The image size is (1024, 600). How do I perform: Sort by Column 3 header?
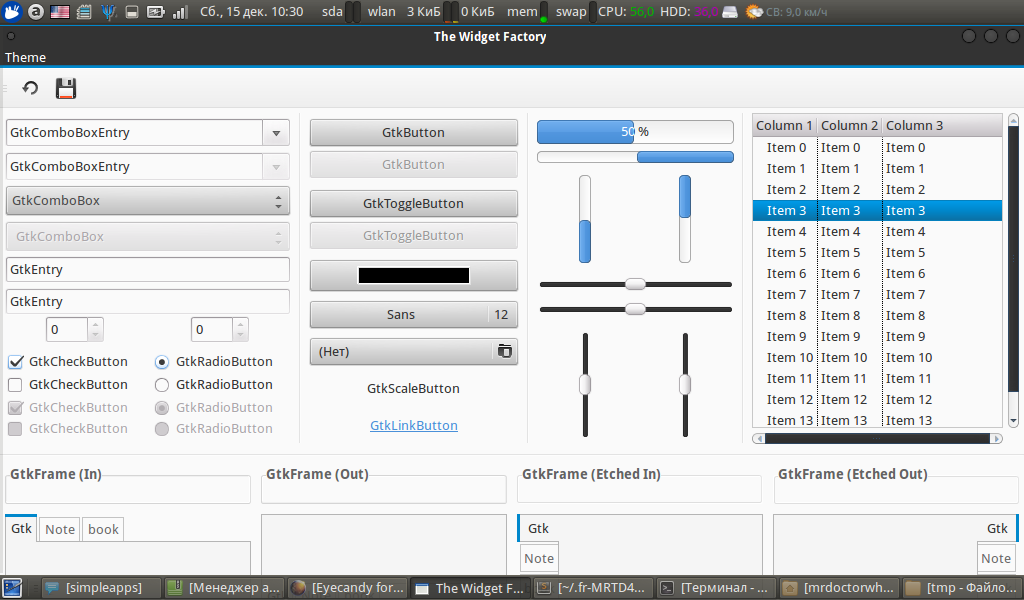click(x=942, y=125)
